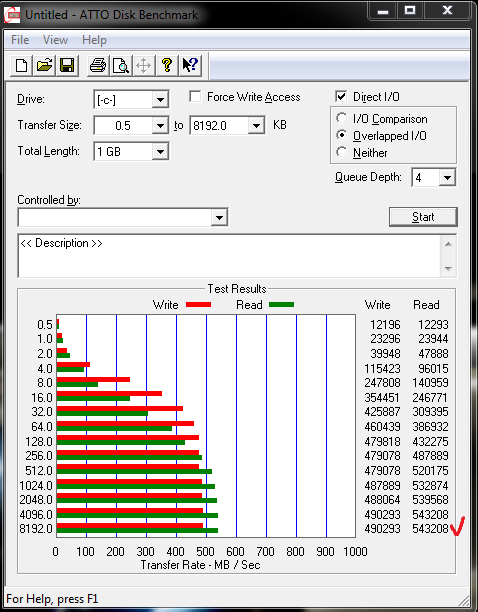
Task: Enable Force Write Access checkbox
Action: pyautogui.click(x=195, y=96)
